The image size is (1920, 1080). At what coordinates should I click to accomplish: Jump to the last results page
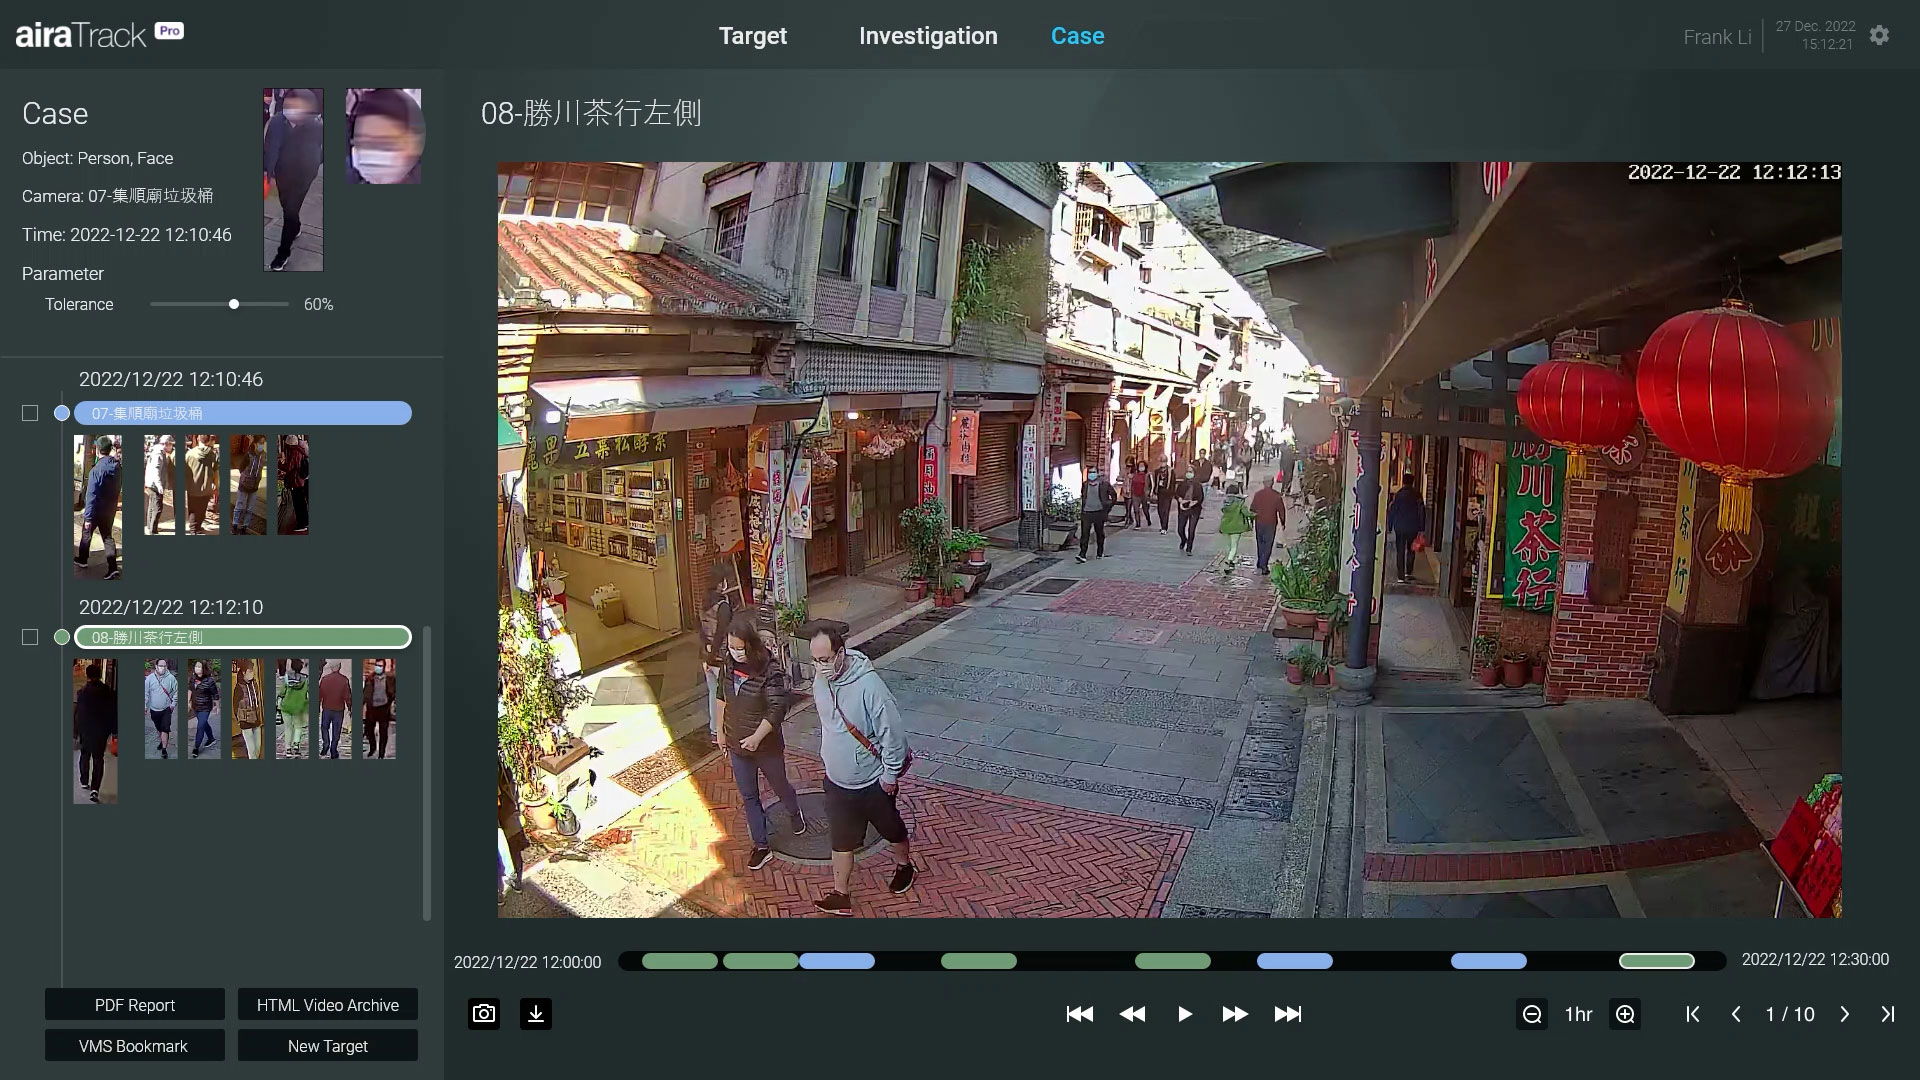coord(1887,1014)
